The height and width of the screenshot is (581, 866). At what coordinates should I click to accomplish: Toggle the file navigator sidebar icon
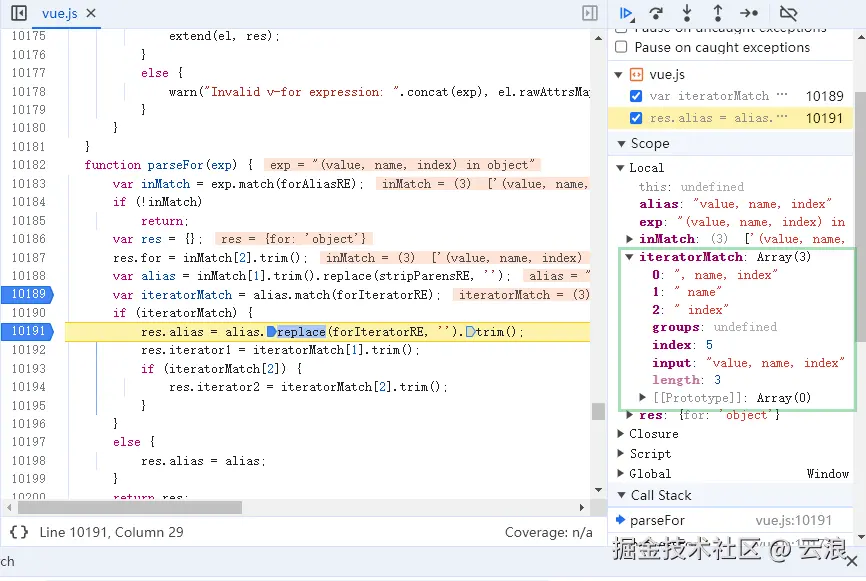click(18, 13)
